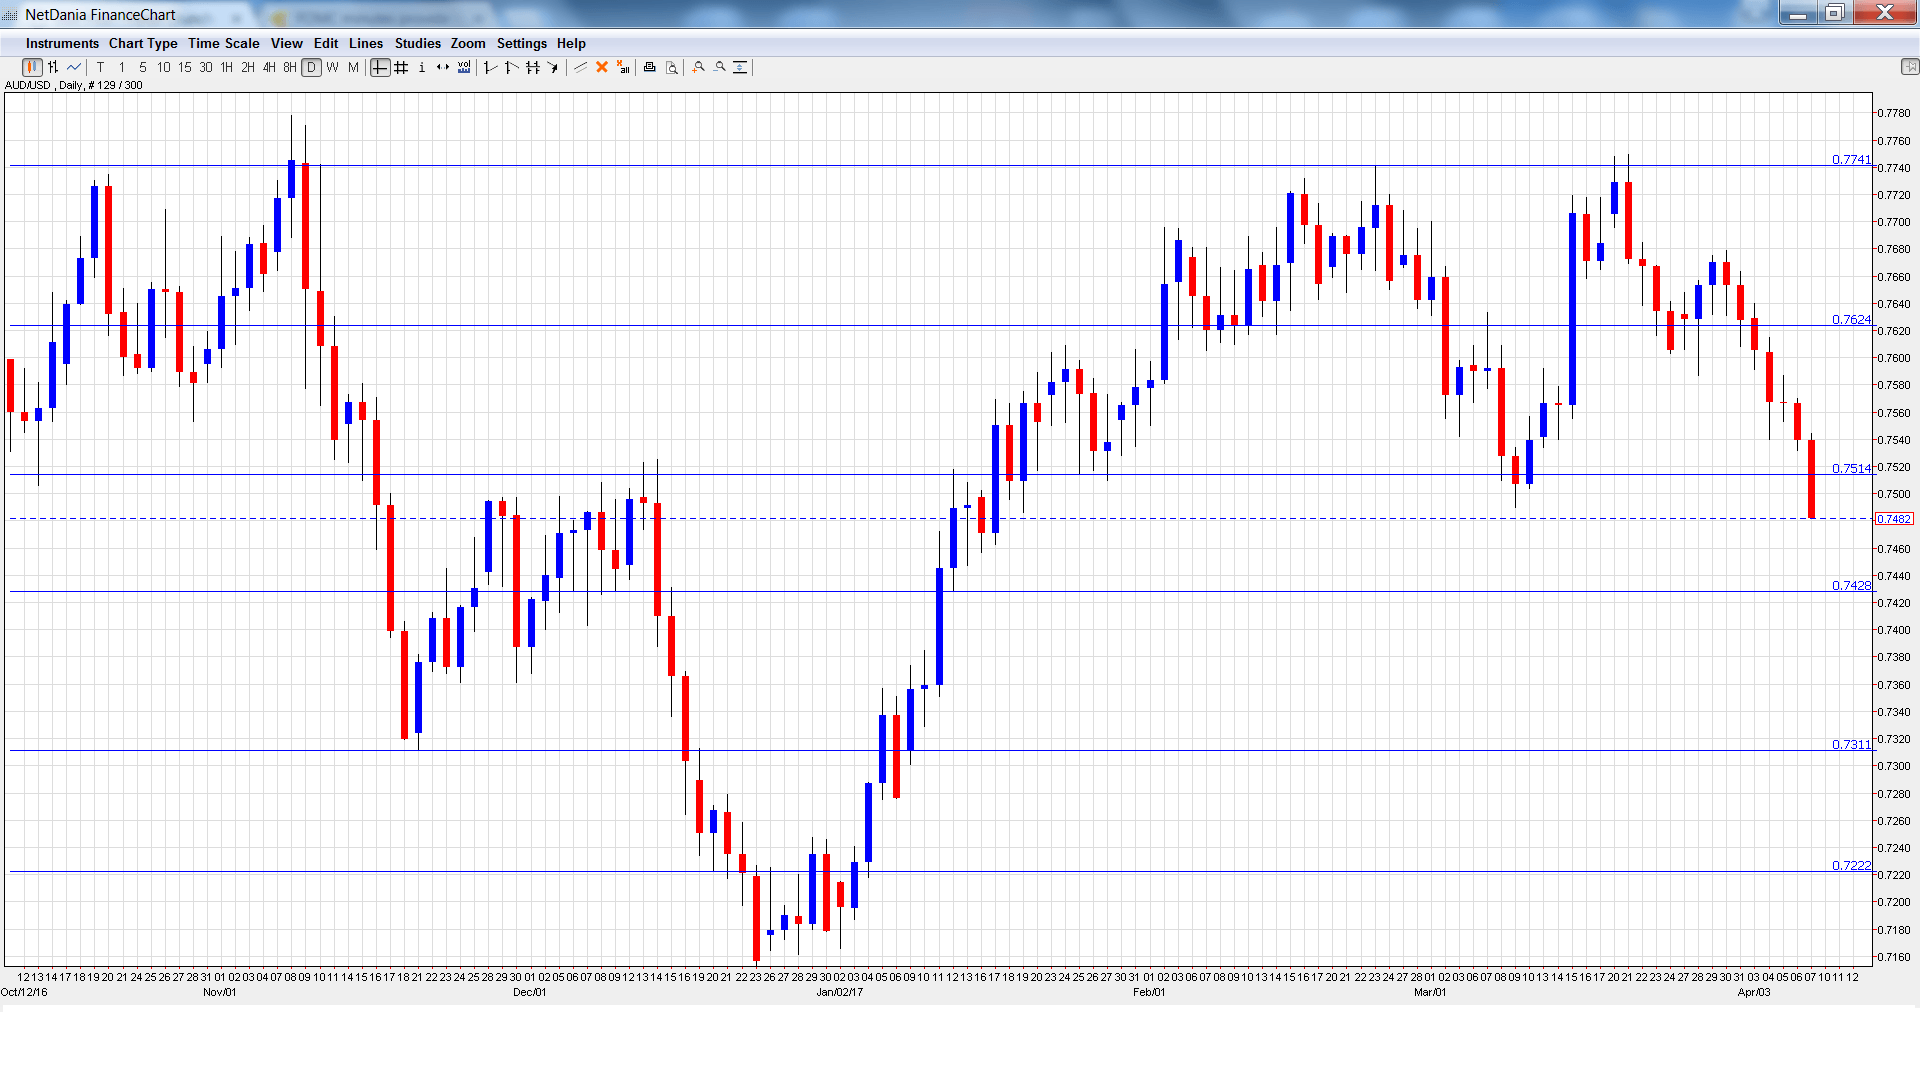The height and width of the screenshot is (1080, 1920).
Task: Print the chart using printer icon
Action: (x=650, y=67)
